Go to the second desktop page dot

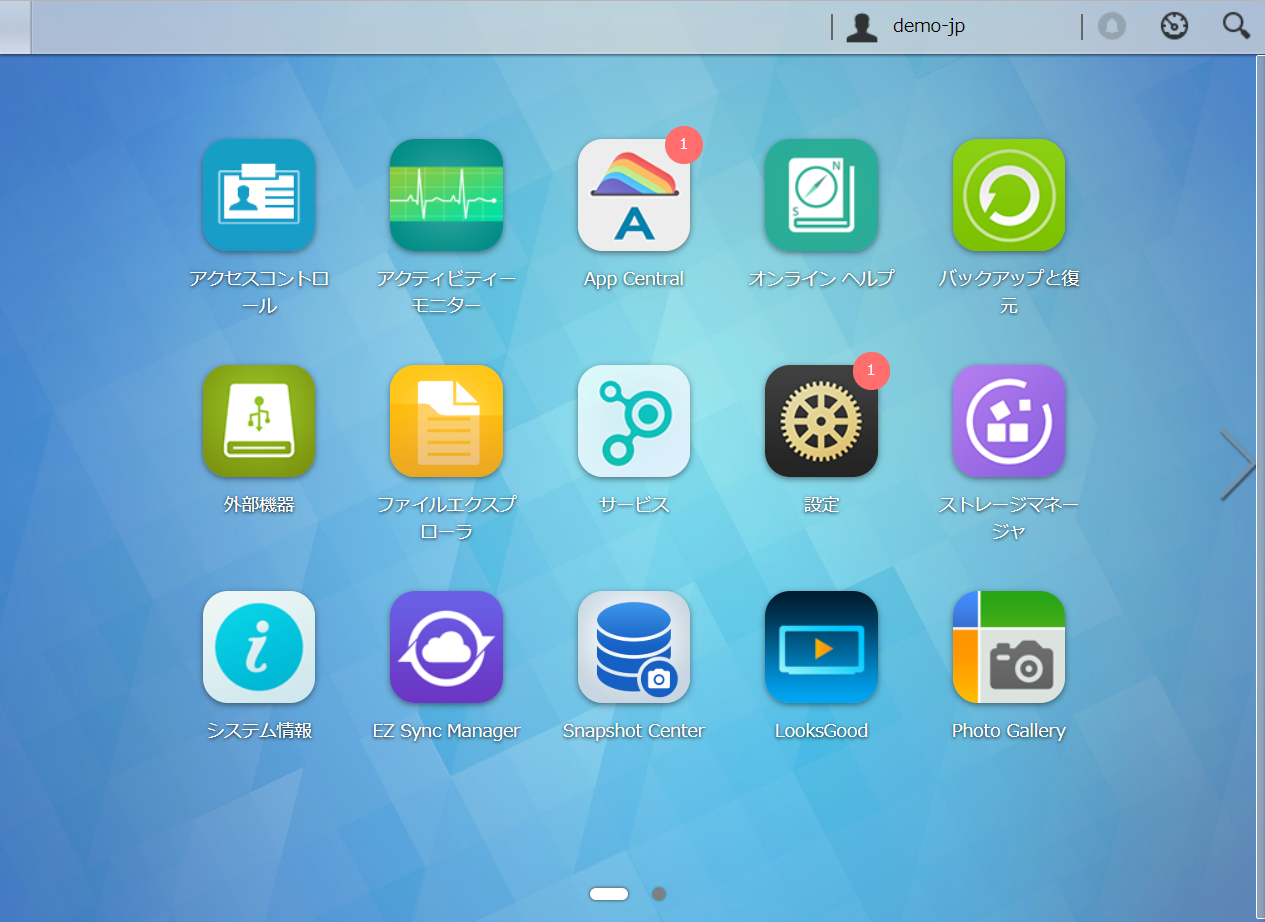[659, 893]
